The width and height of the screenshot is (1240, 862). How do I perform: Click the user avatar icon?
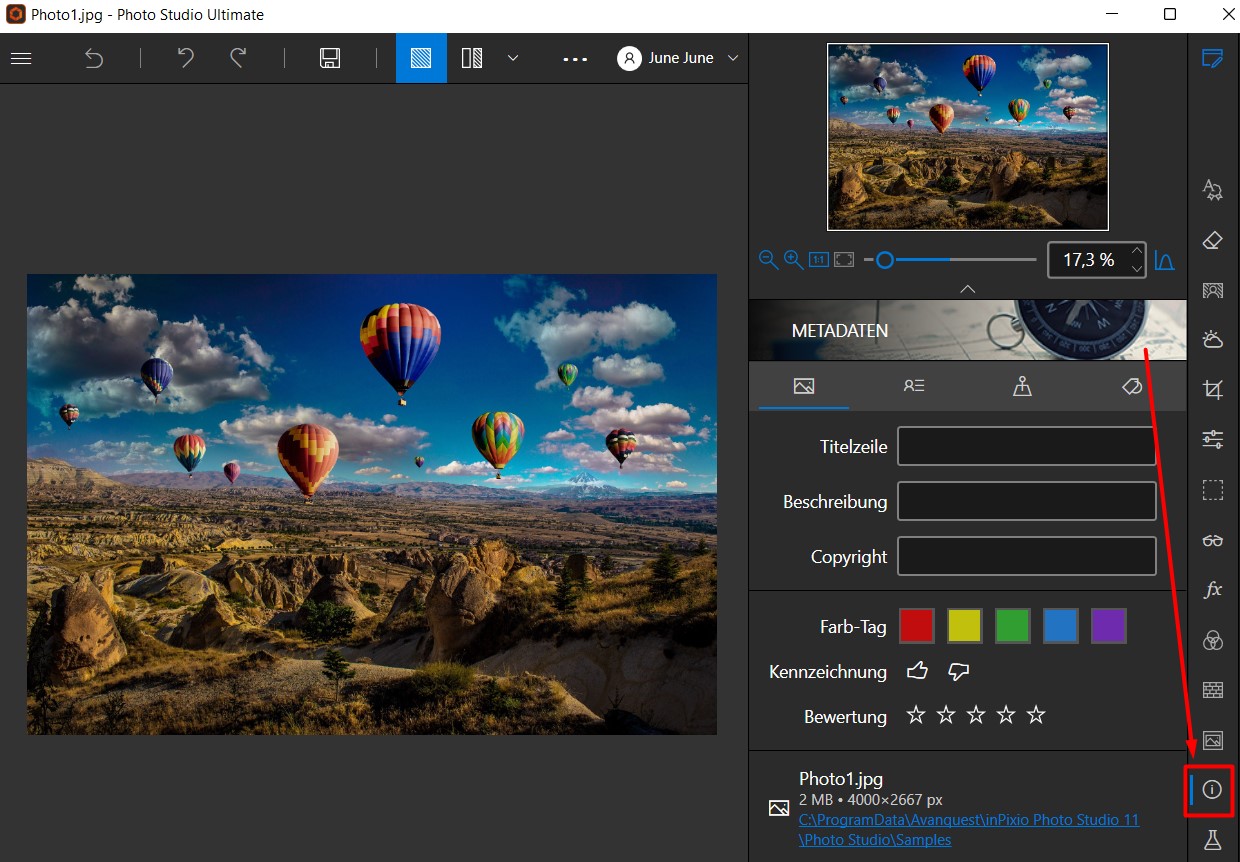point(629,58)
